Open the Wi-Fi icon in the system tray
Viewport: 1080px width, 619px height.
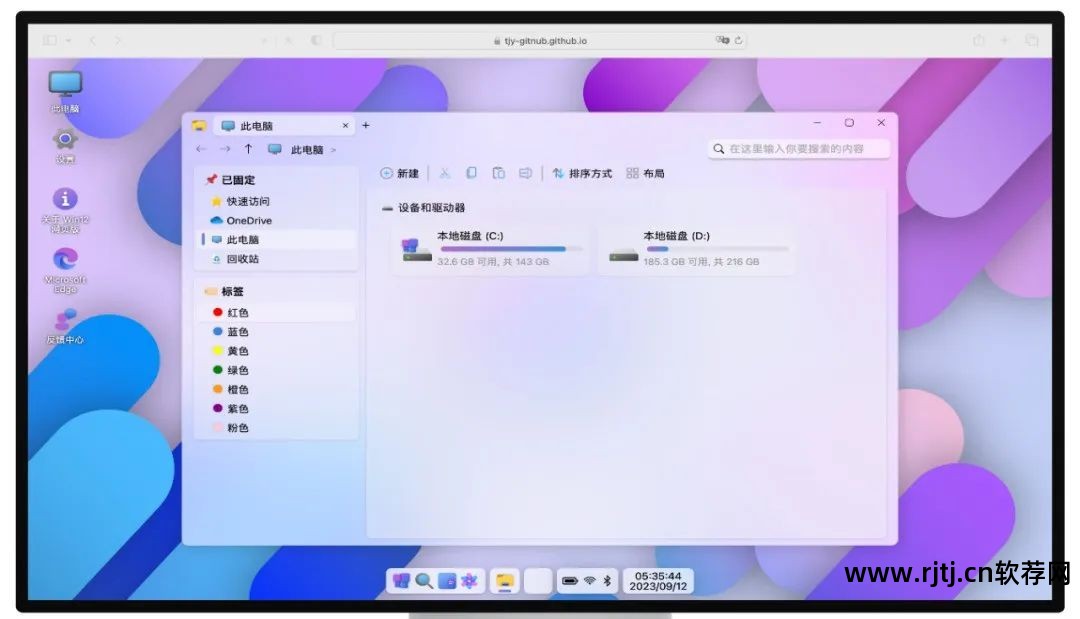(x=589, y=580)
